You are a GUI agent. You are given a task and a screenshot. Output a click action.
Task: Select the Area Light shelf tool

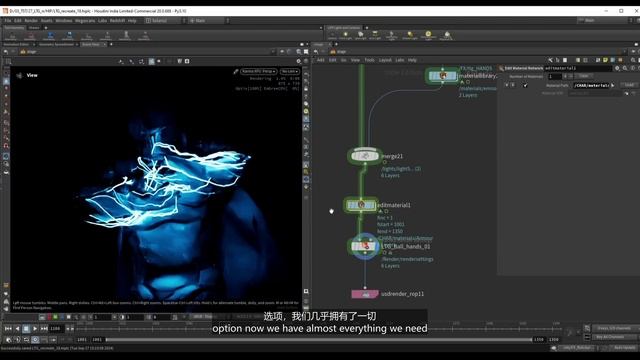pos(375,36)
